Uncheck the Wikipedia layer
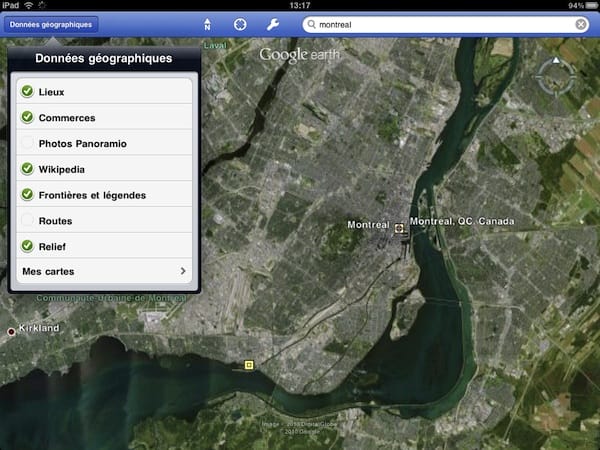The image size is (600, 450). tap(28, 169)
